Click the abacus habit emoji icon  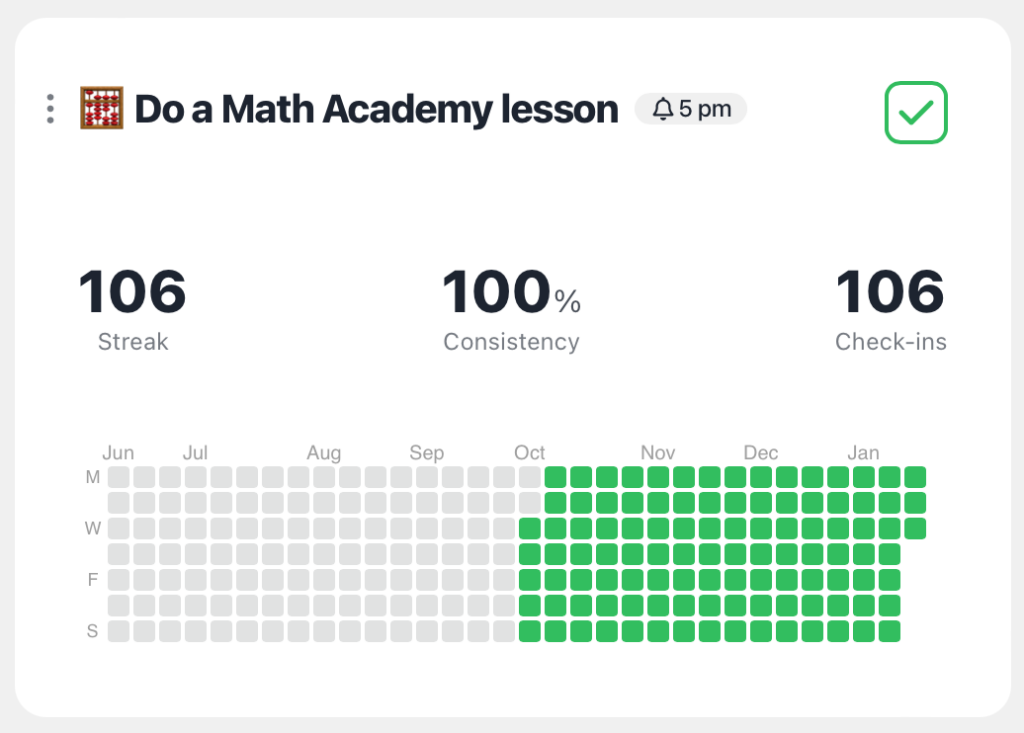pos(104,108)
